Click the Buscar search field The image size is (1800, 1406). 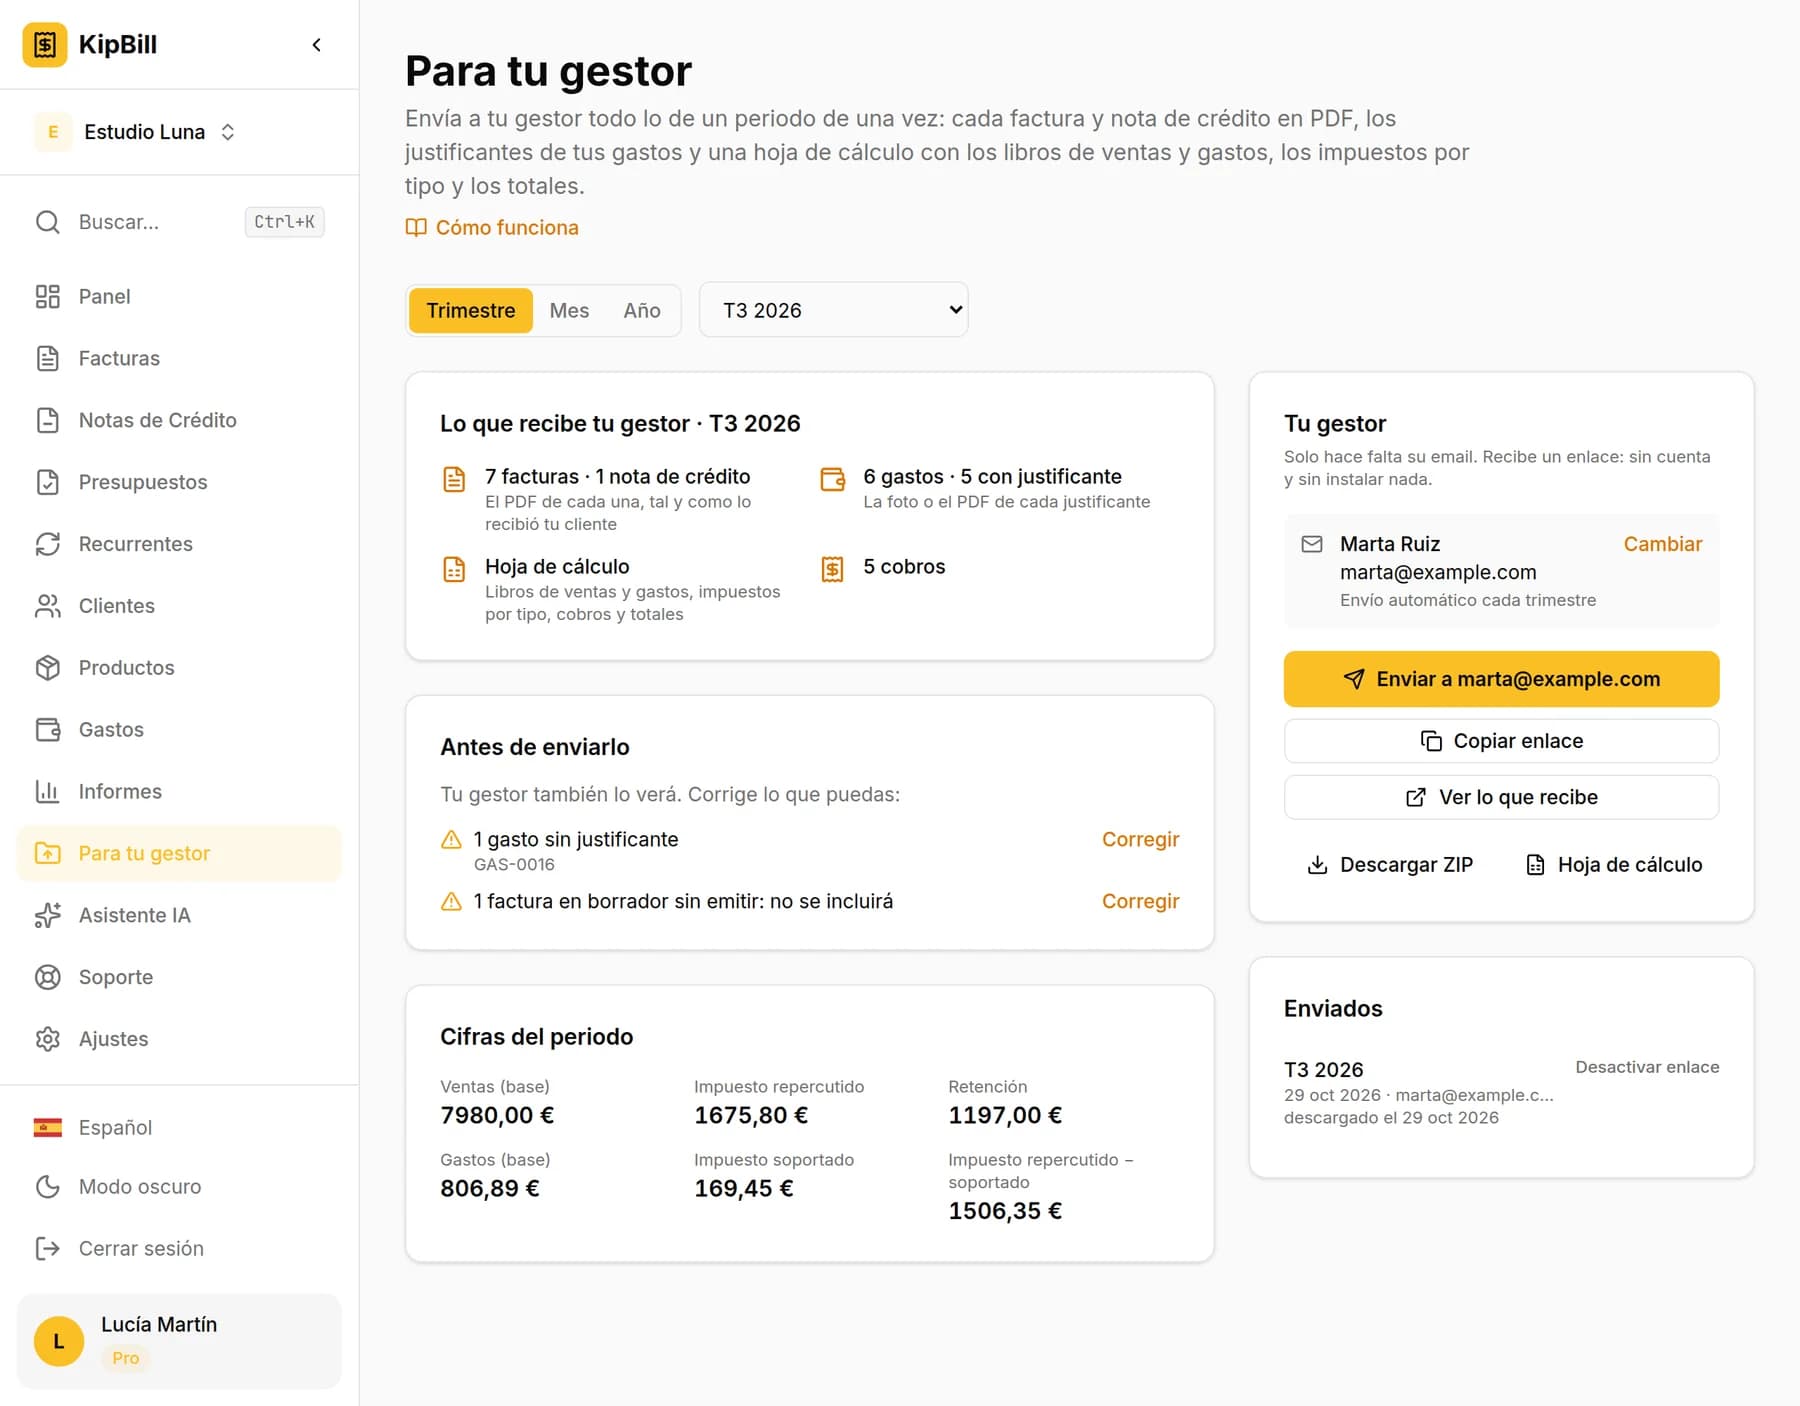click(179, 222)
